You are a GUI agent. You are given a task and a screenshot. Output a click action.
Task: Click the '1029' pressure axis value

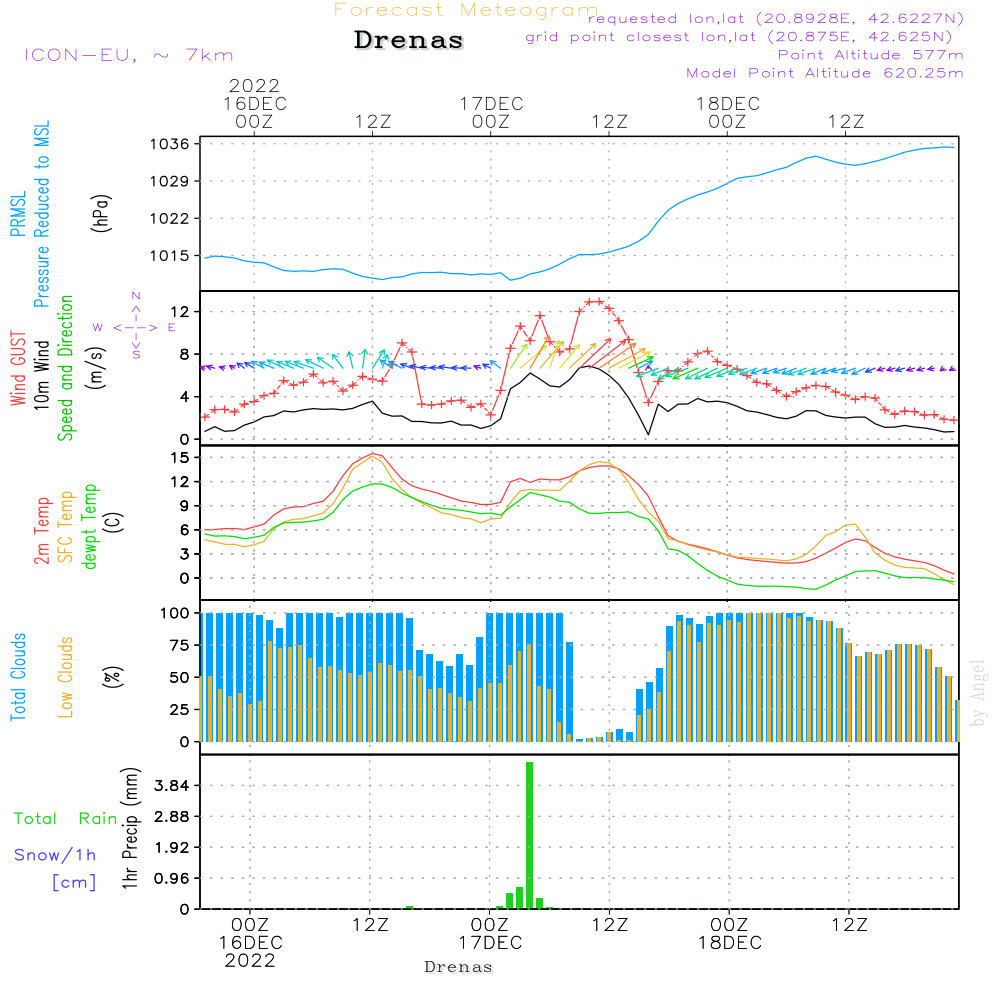(x=170, y=181)
